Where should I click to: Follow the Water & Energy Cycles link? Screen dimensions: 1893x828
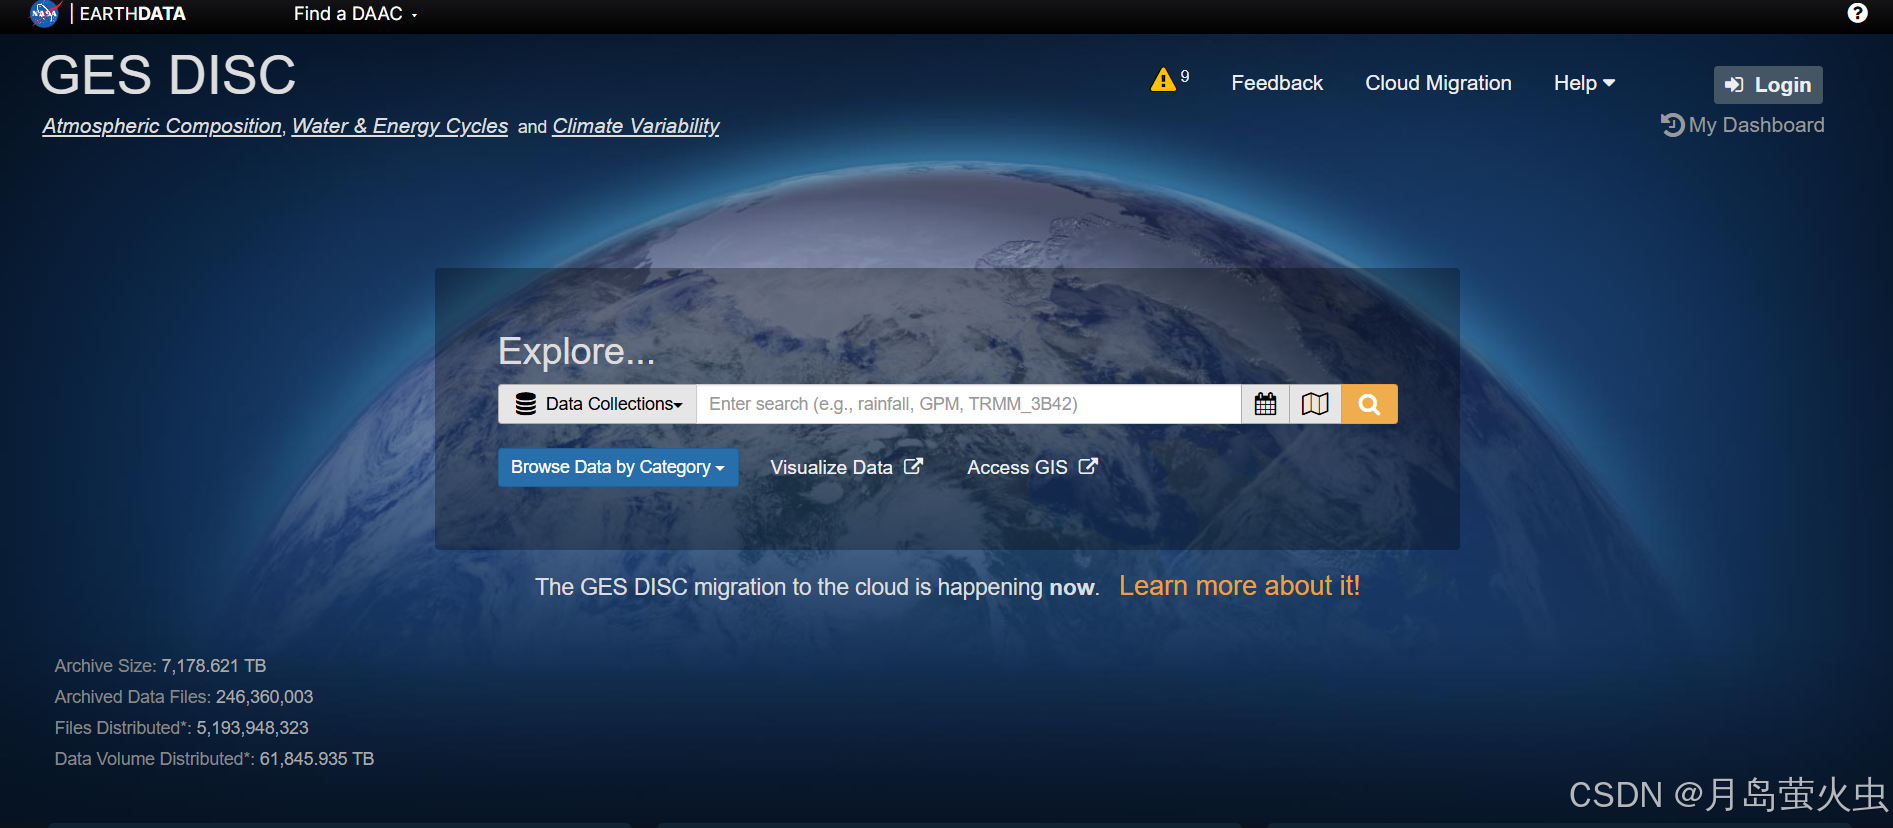pos(400,126)
